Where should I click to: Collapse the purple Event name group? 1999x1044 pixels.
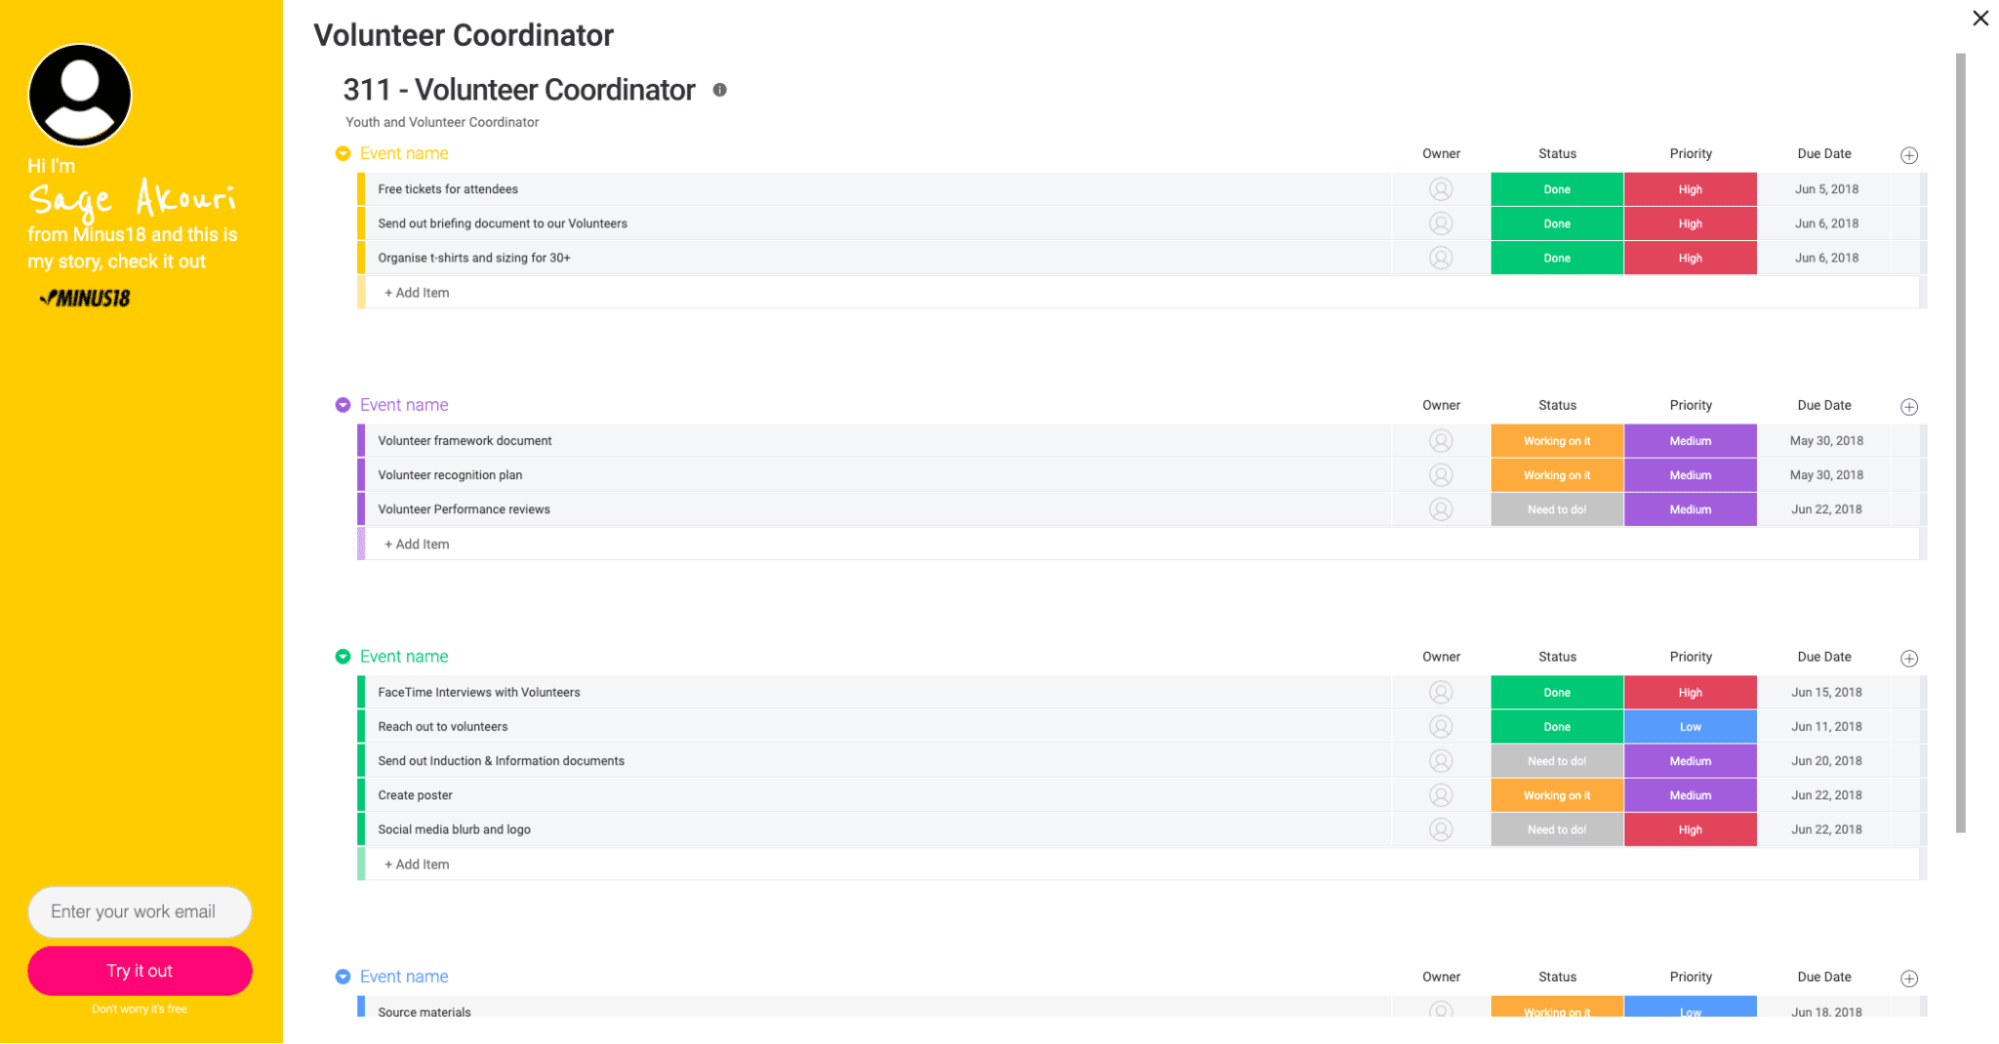coord(343,404)
